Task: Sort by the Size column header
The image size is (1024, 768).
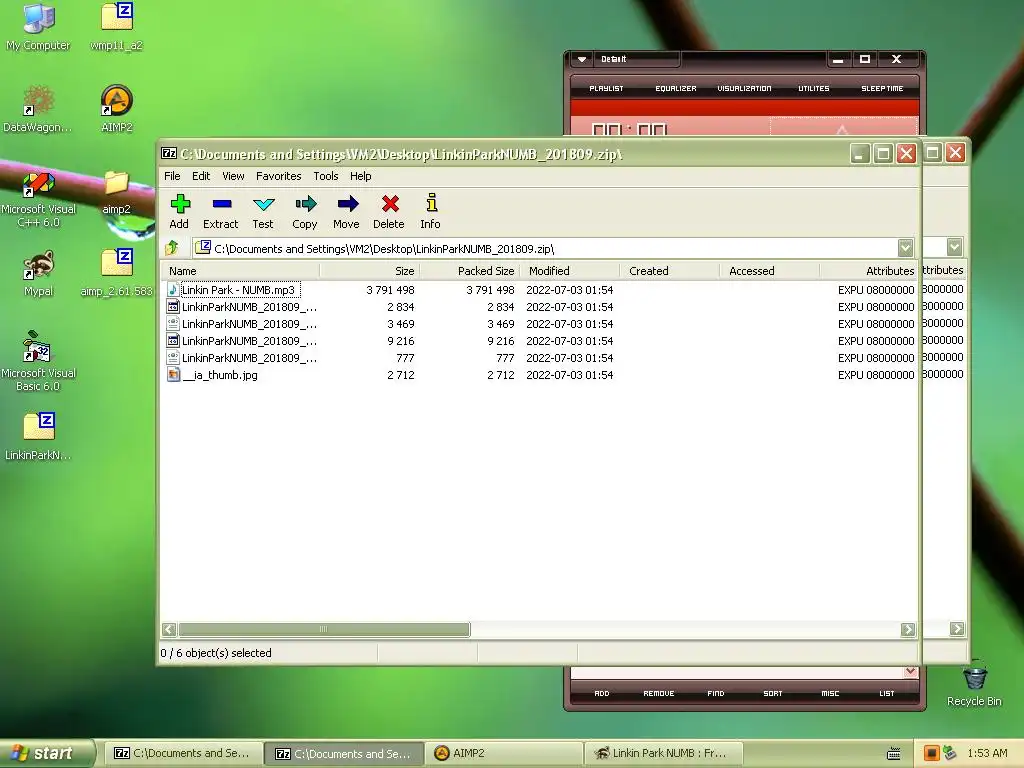Action: 370,271
